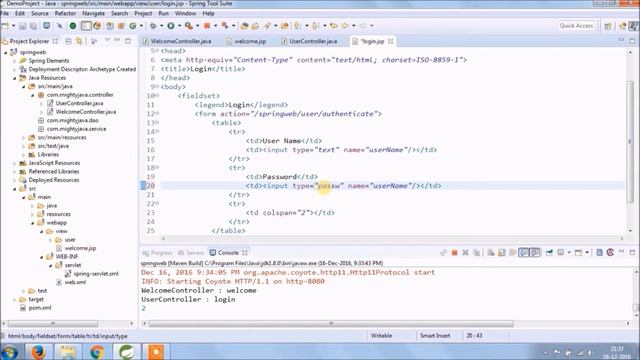
Task: Open Chrome from the taskbar
Action: pyautogui.click(x=97, y=352)
